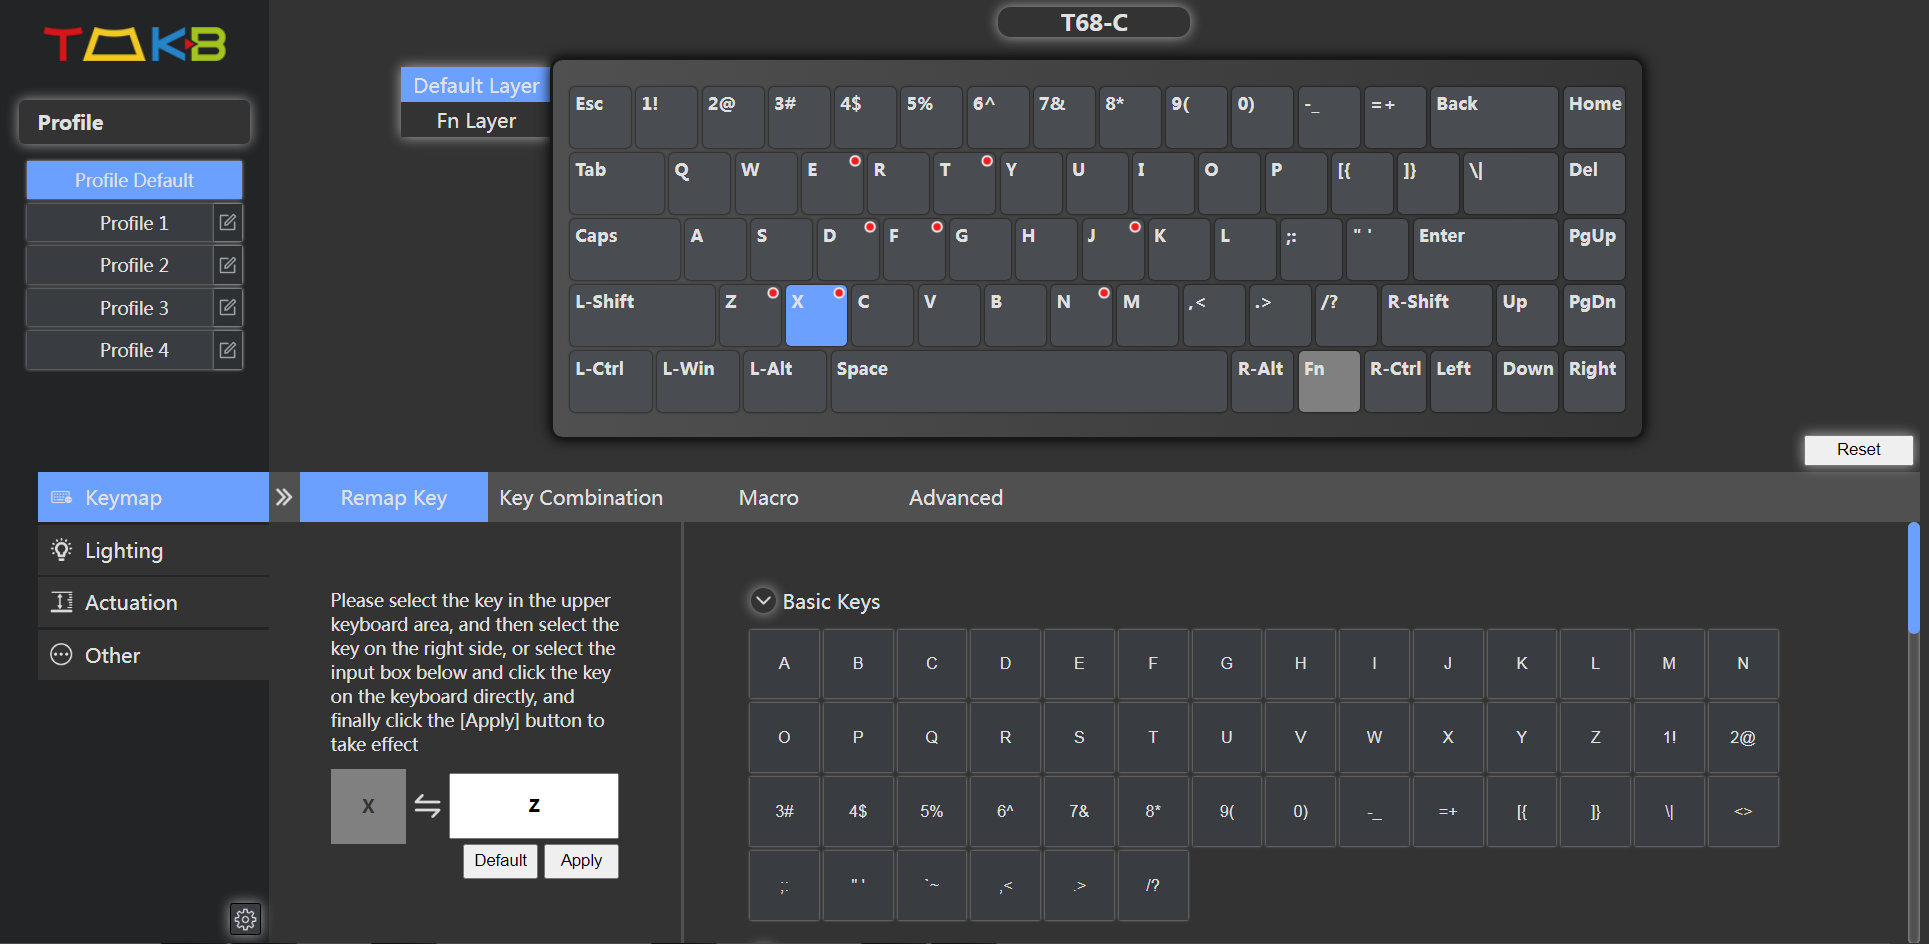Open the Lighting section
Image resolution: width=1929 pixels, height=944 pixels.
123,550
